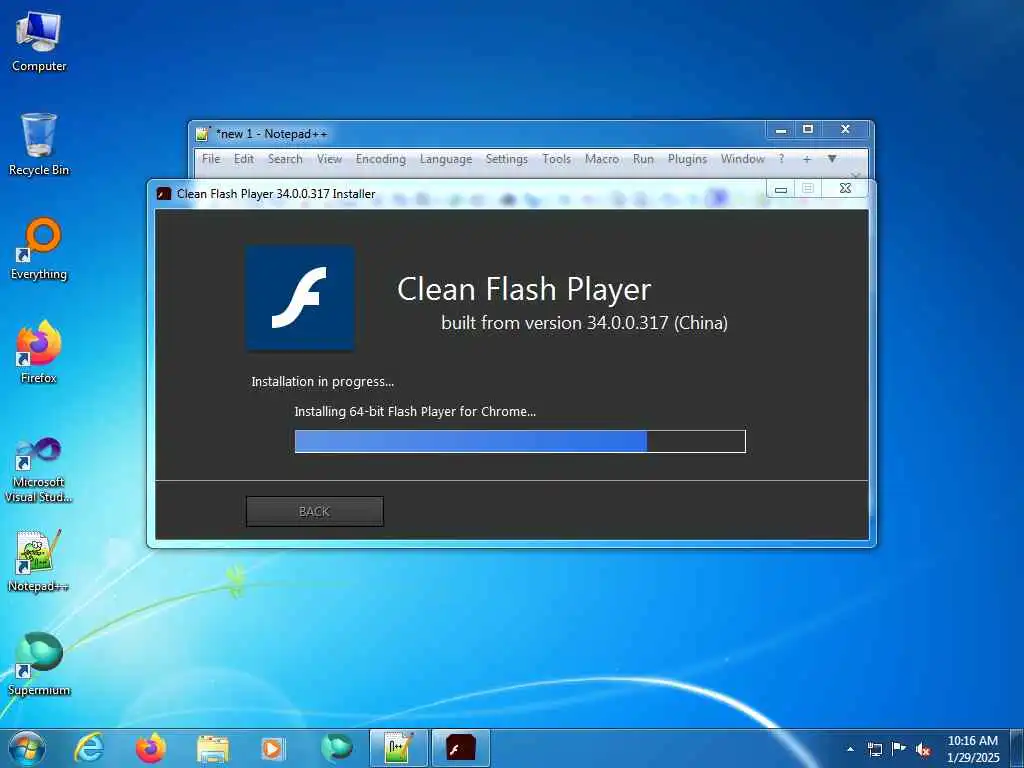Click 'built from version 34.0.0.317 (China)' text
Screen dimensions: 1024x768
[x=584, y=323]
